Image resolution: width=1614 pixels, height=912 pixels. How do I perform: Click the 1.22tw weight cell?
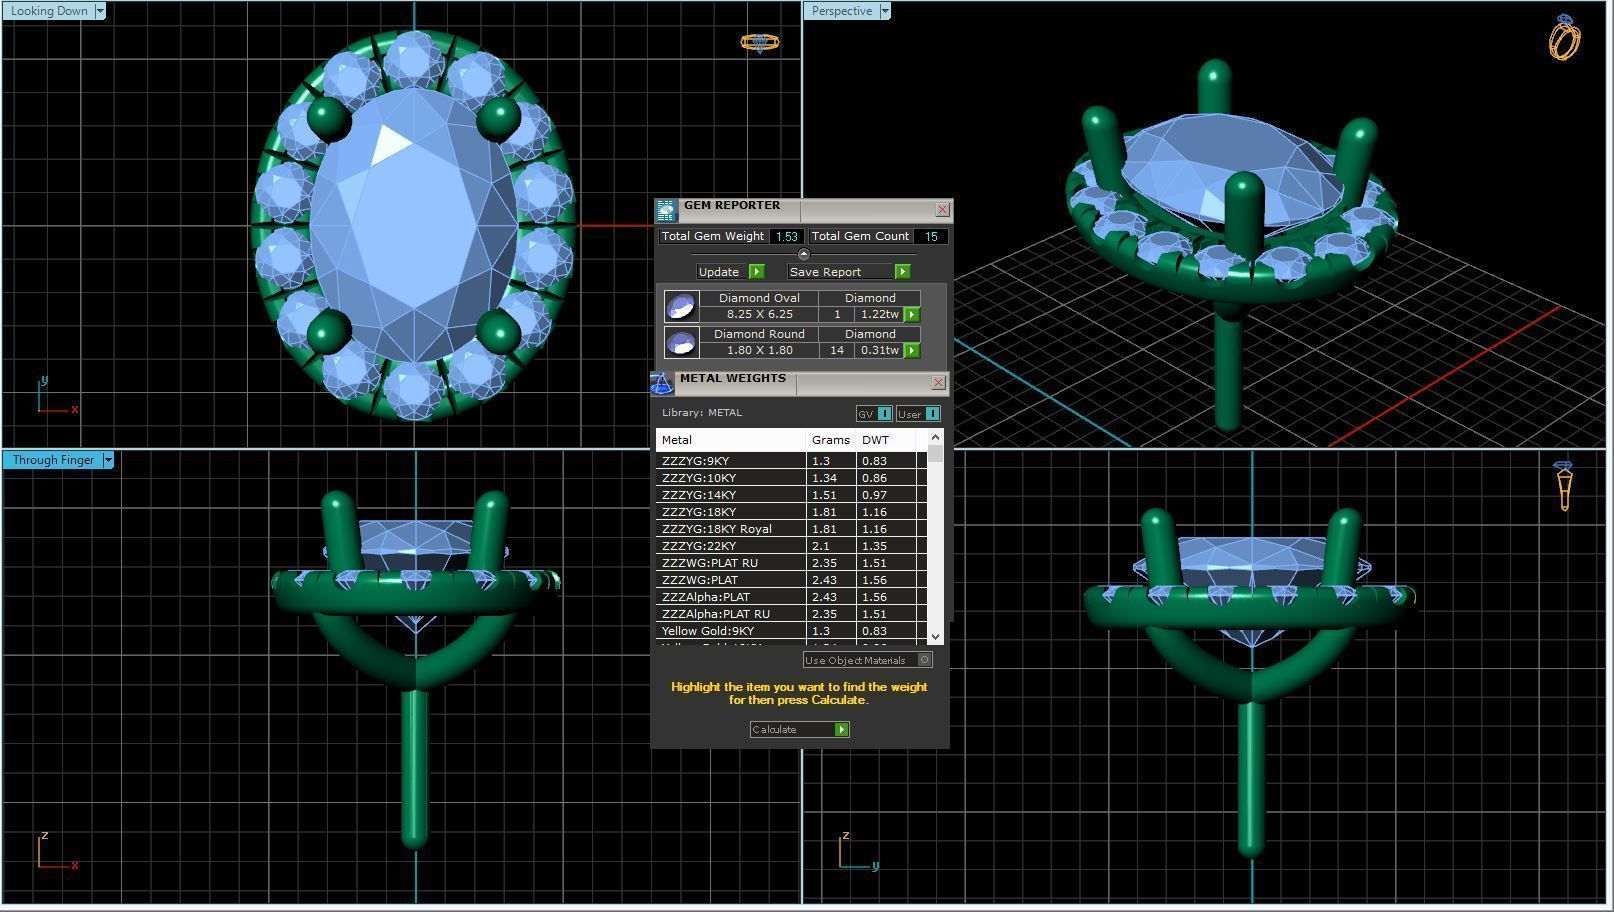(x=879, y=314)
